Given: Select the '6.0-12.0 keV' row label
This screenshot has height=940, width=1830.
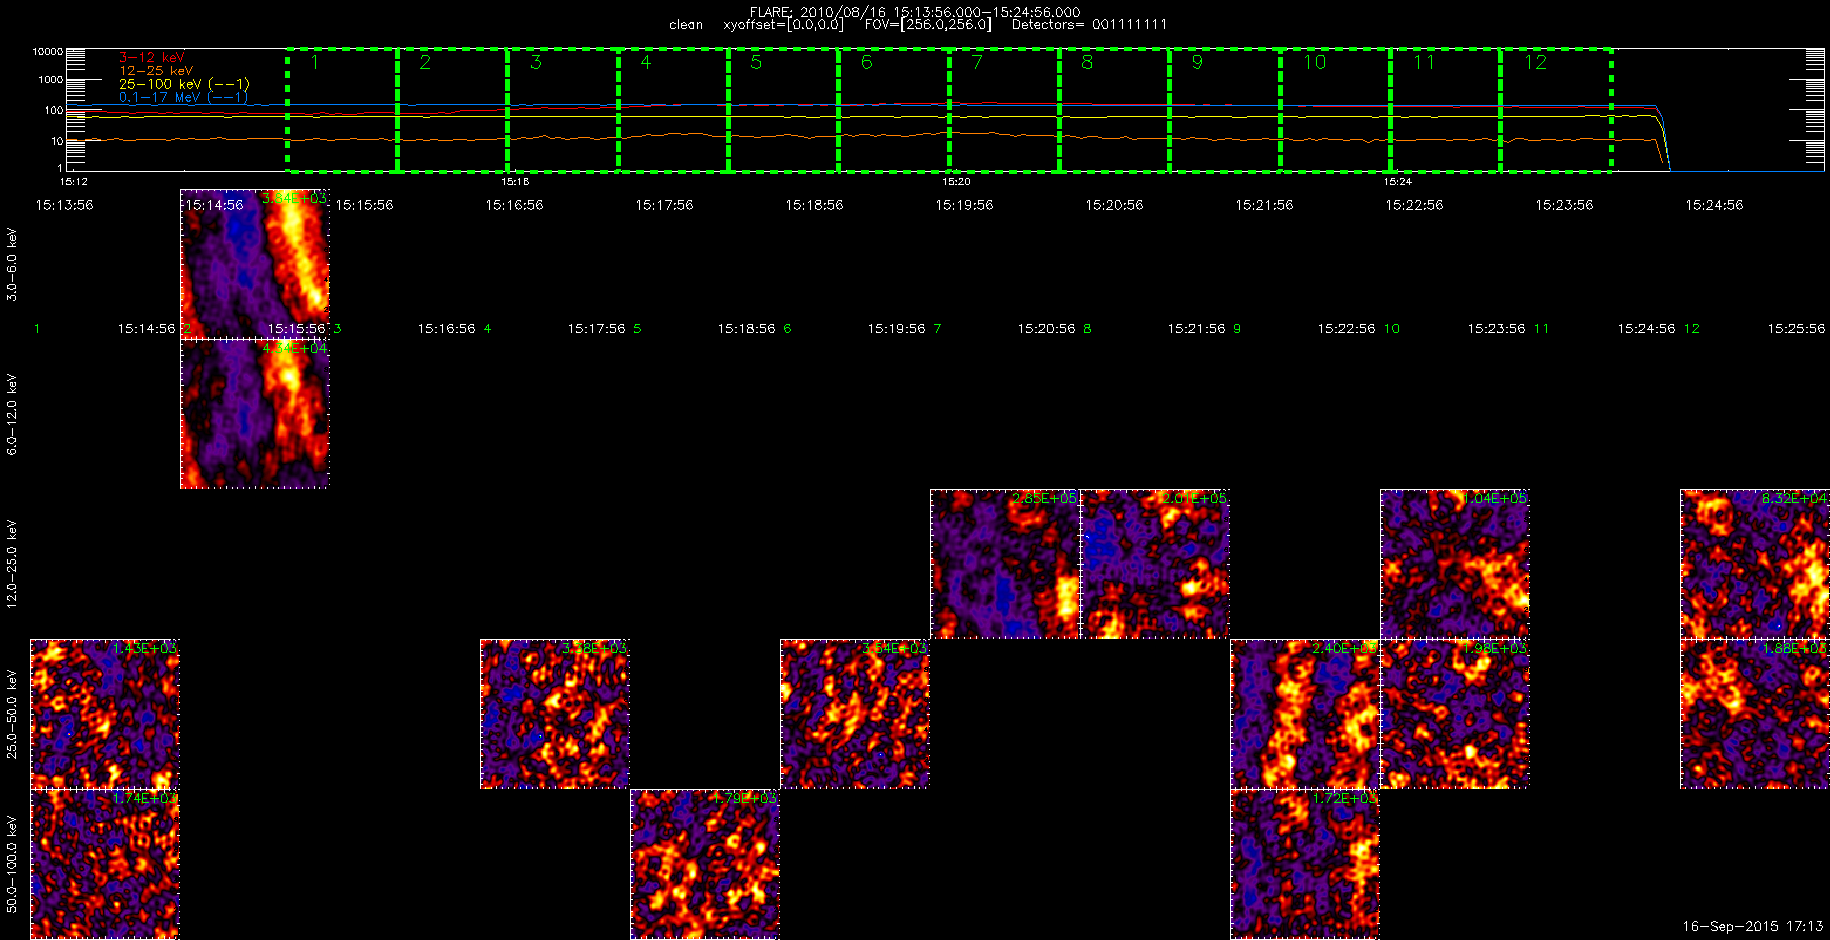Looking at the screenshot, I should [12, 414].
